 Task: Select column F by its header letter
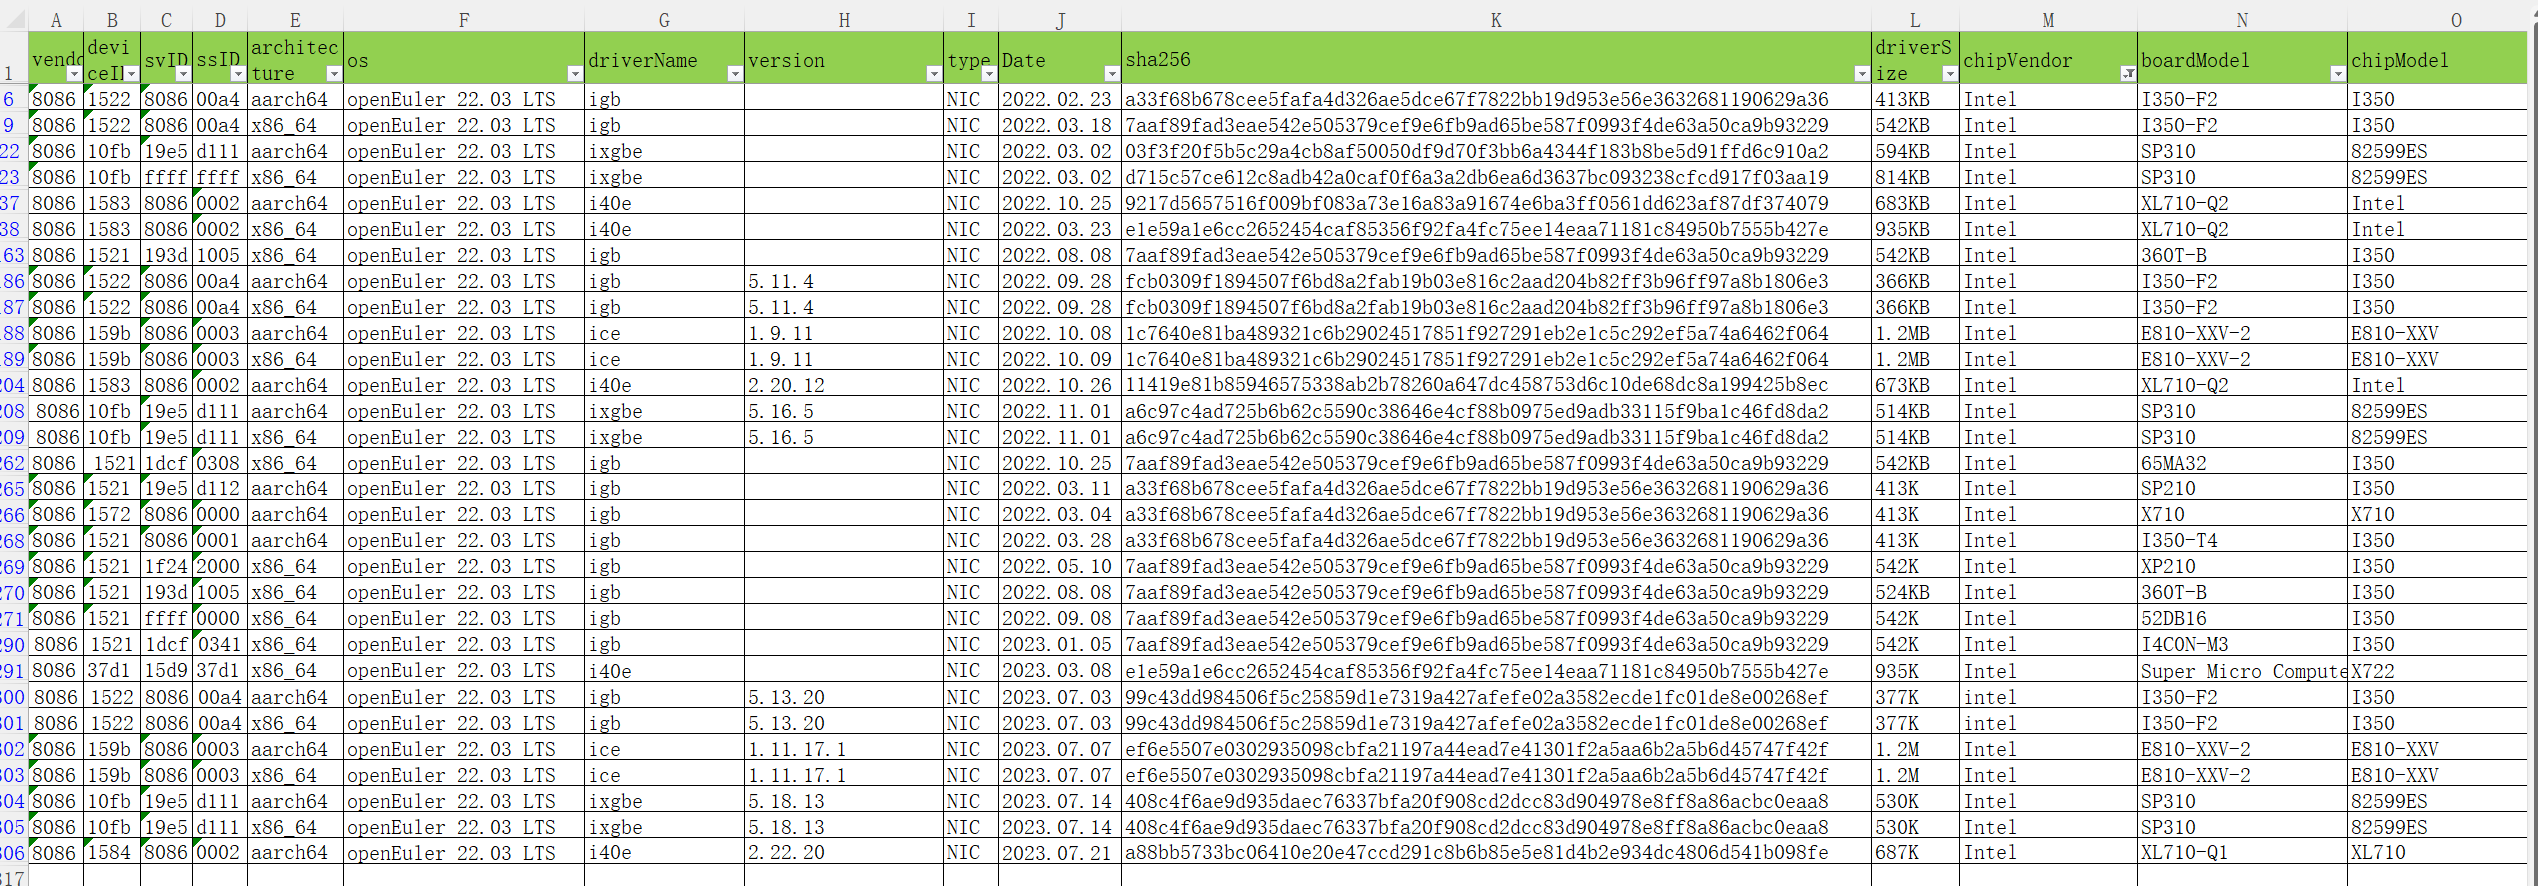click(x=463, y=20)
